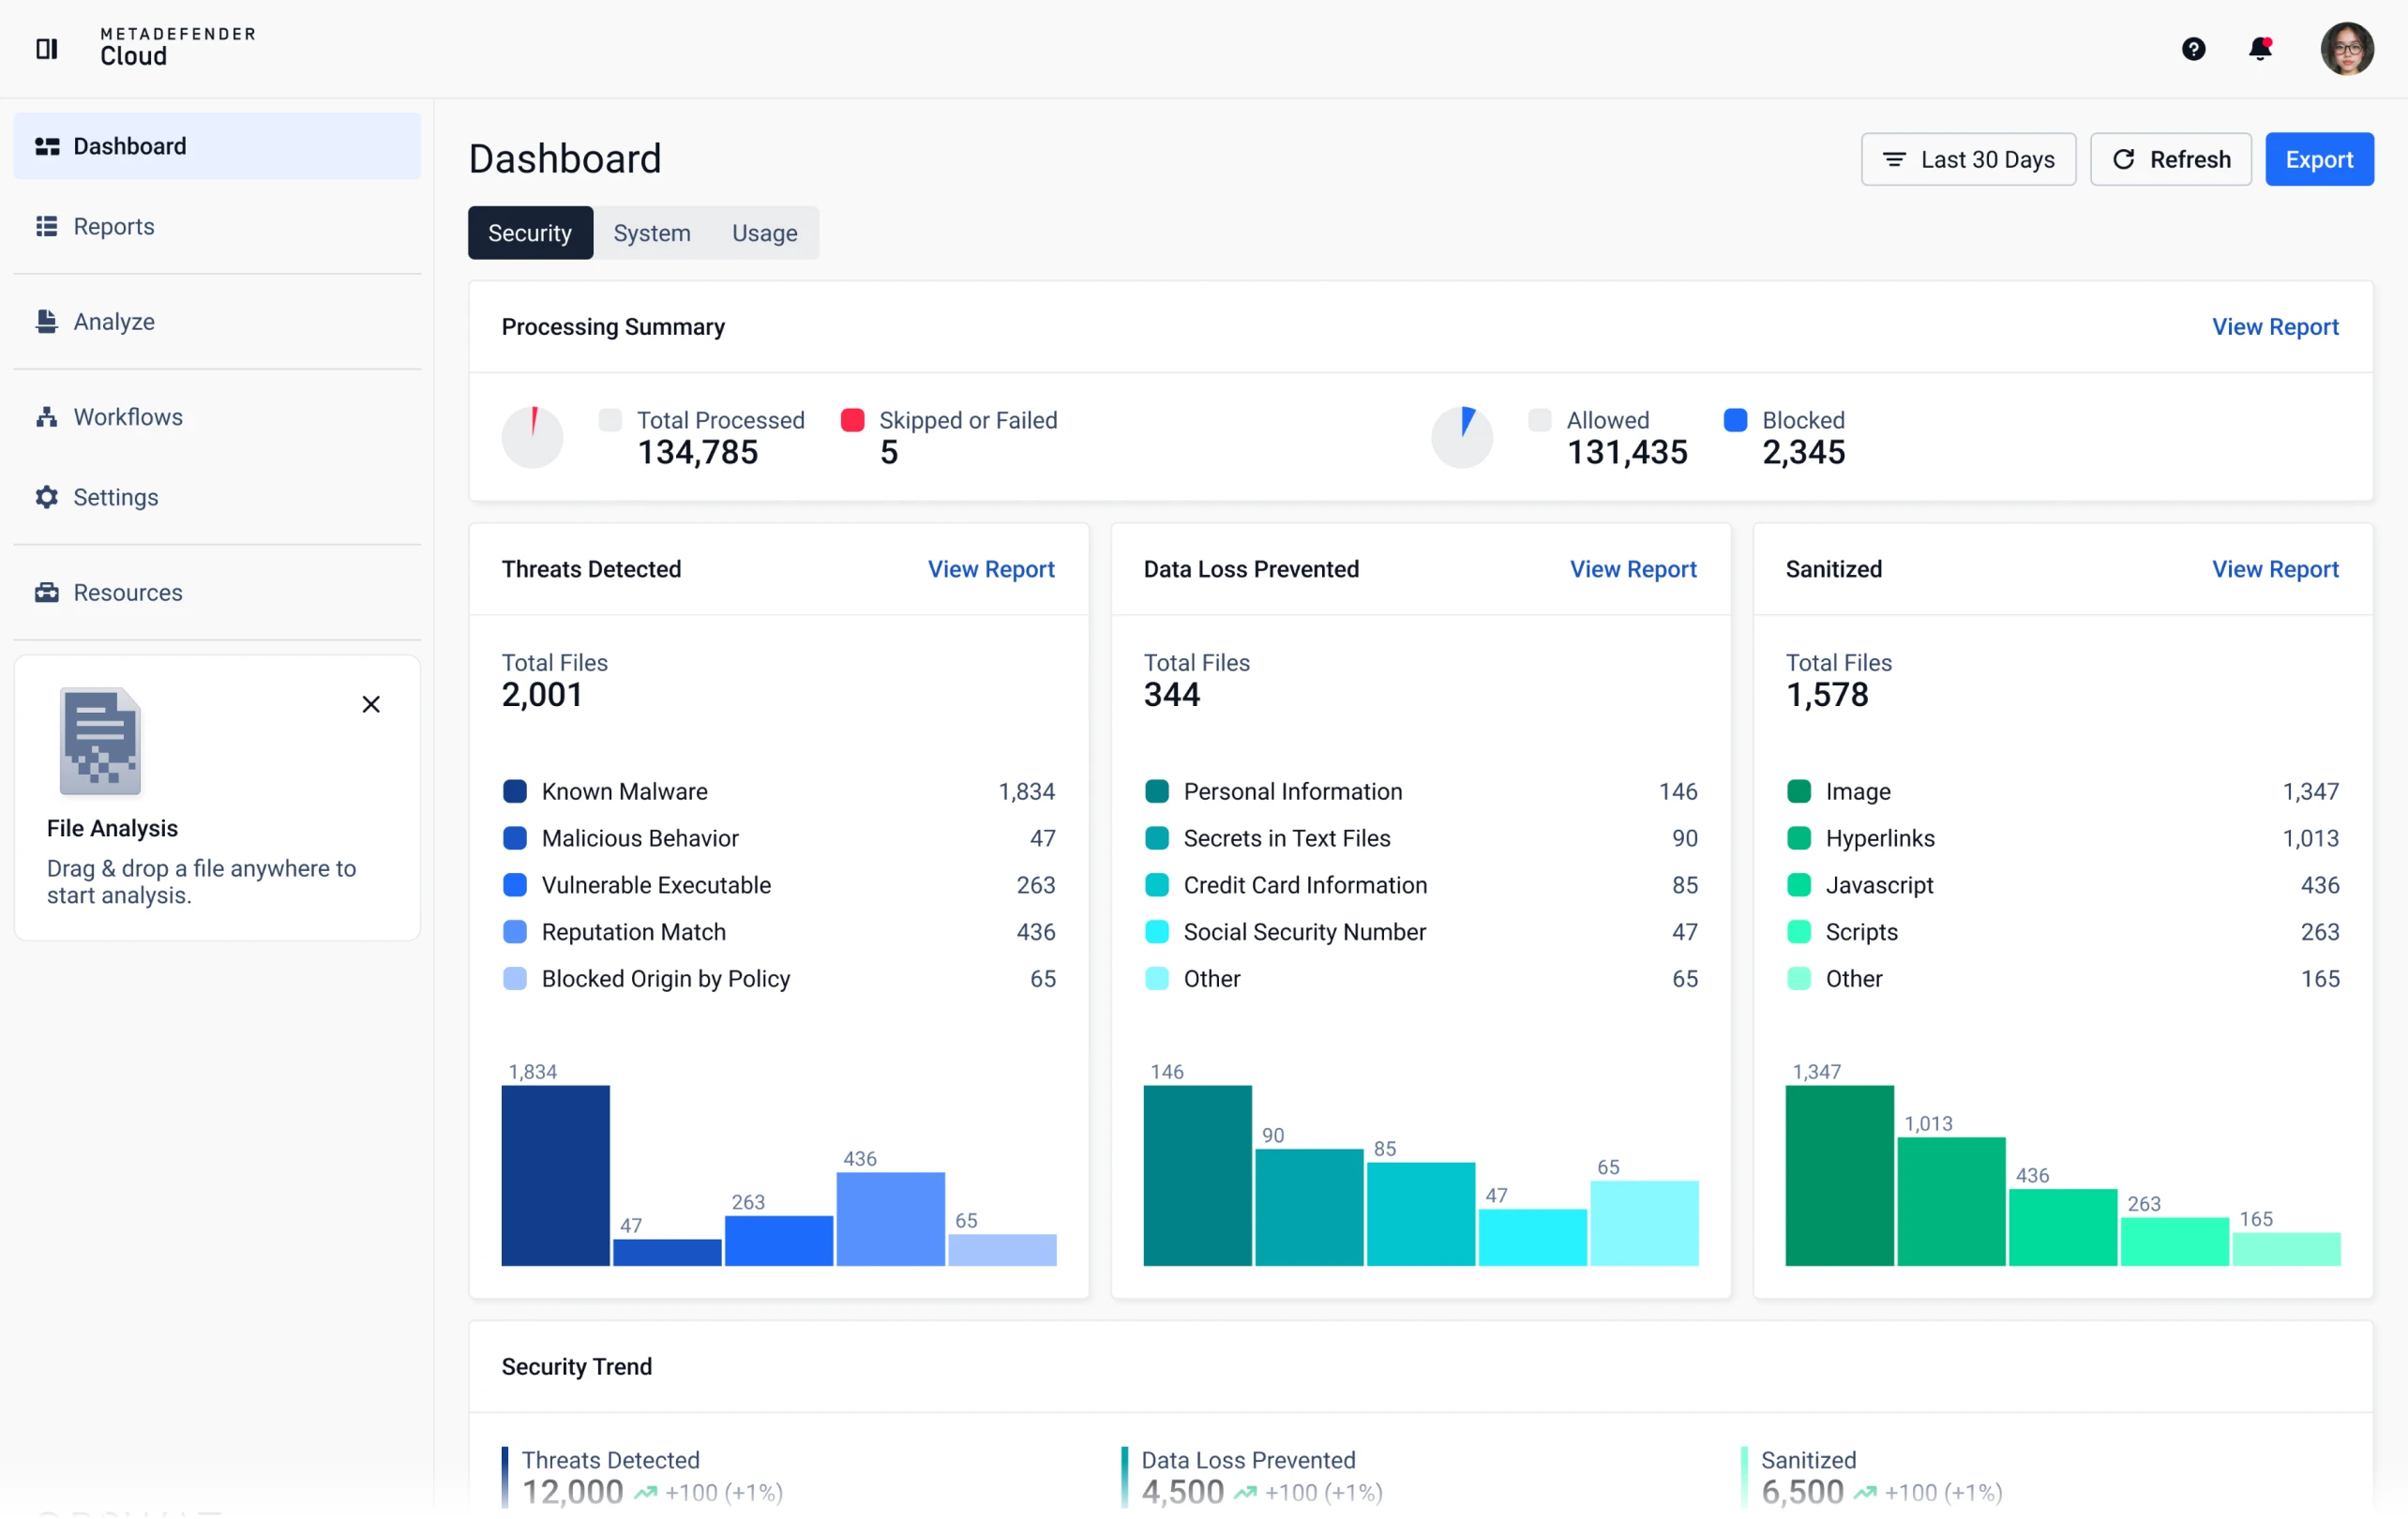Image resolution: width=2408 pixels, height=1519 pixels.
Task: Switch to the System tab
Action: tap(651, 233)
